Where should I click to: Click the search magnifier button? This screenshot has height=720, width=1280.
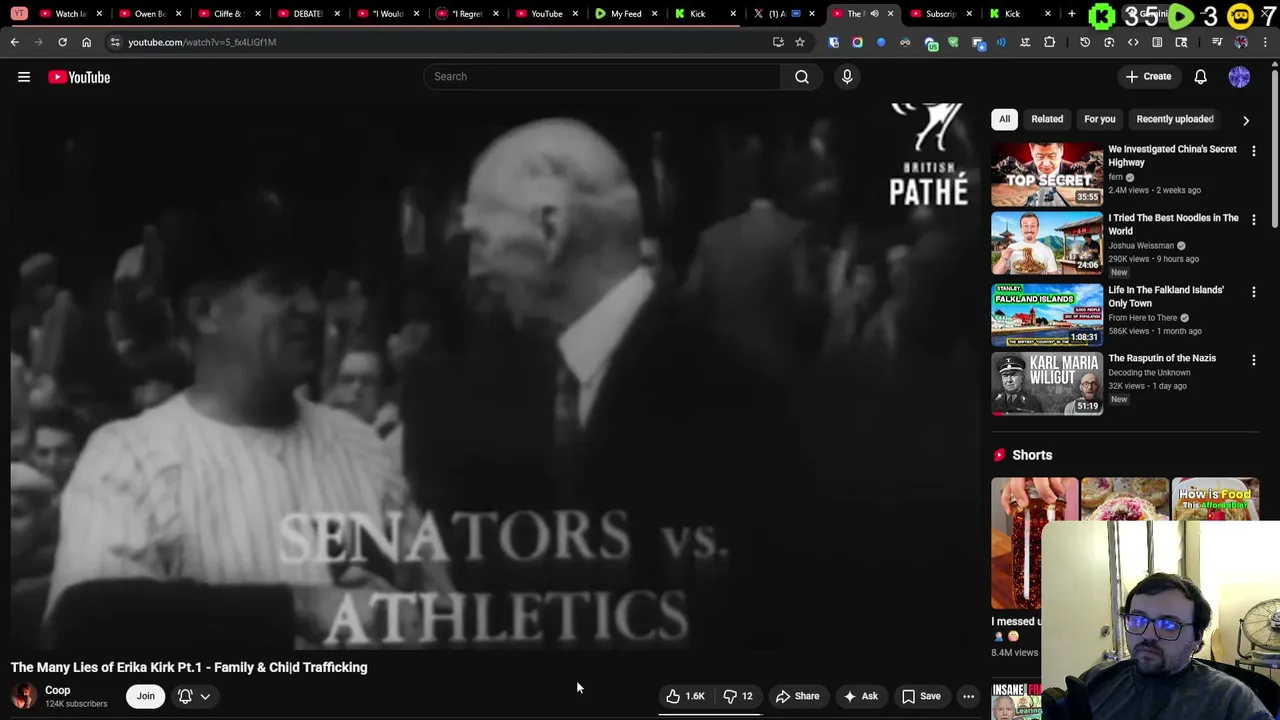[802, 76]
